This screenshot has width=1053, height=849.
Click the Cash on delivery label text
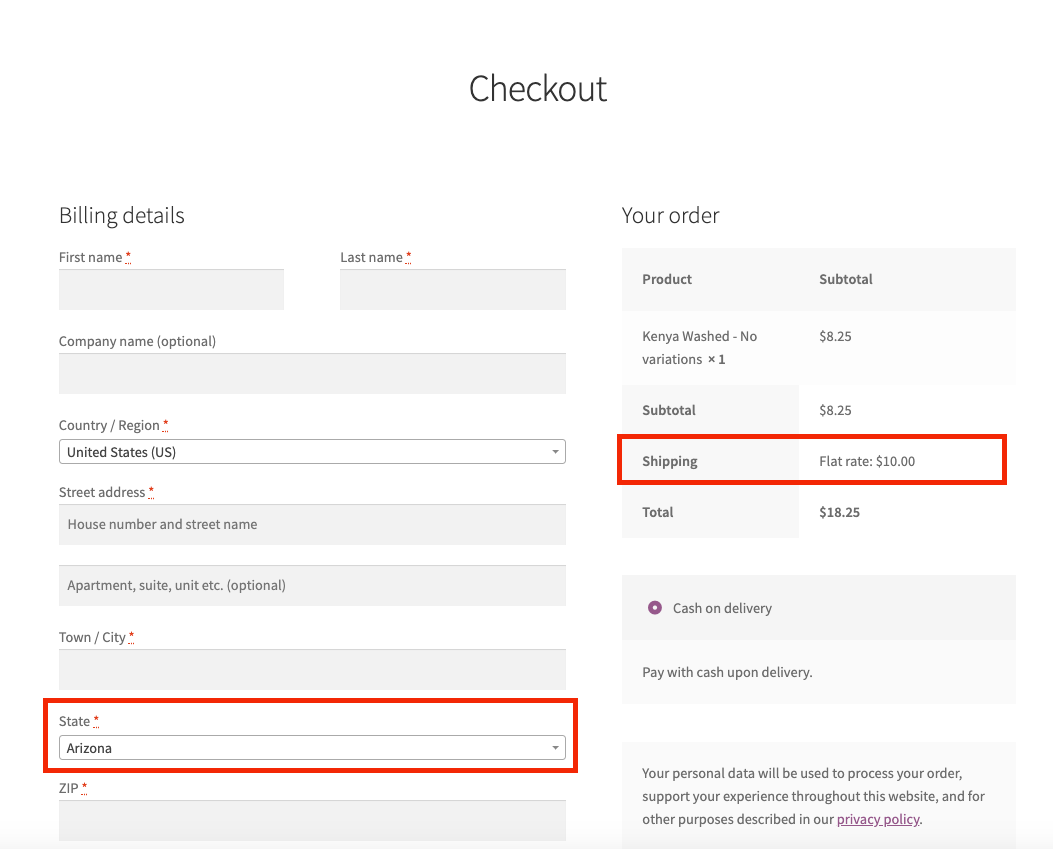pyautogui.click(x=722, y=608)
